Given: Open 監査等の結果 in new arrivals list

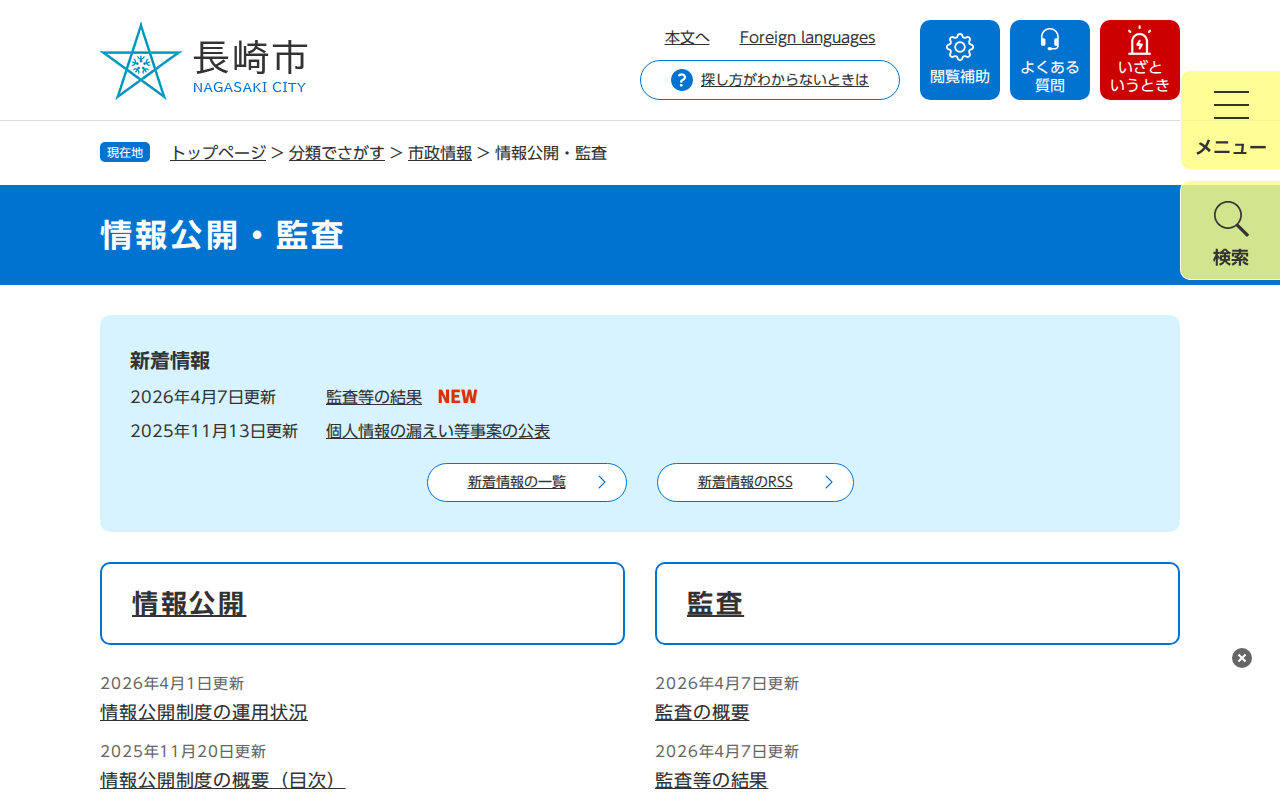Looking at the screenshot, I should click(374, 397).
